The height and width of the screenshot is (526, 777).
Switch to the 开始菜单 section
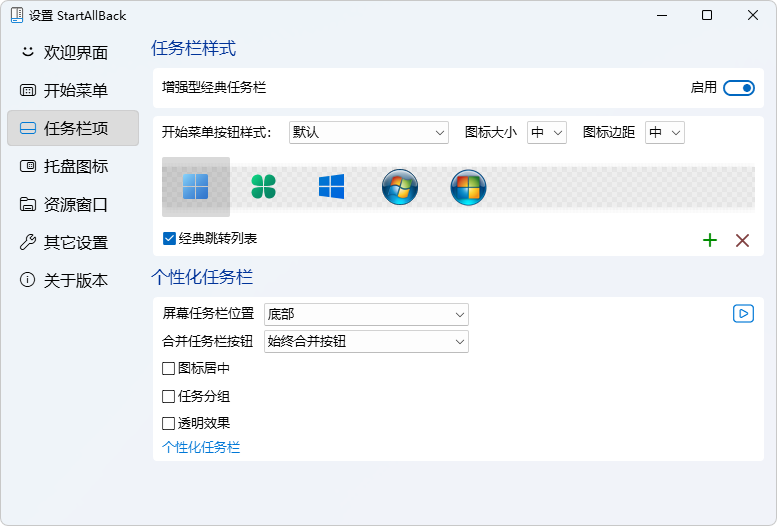[73, 90]
